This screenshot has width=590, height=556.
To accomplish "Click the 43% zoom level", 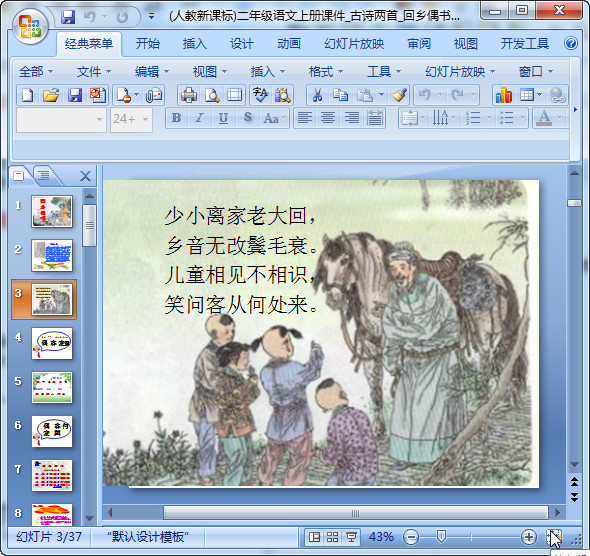I will (x=381, y=537).
